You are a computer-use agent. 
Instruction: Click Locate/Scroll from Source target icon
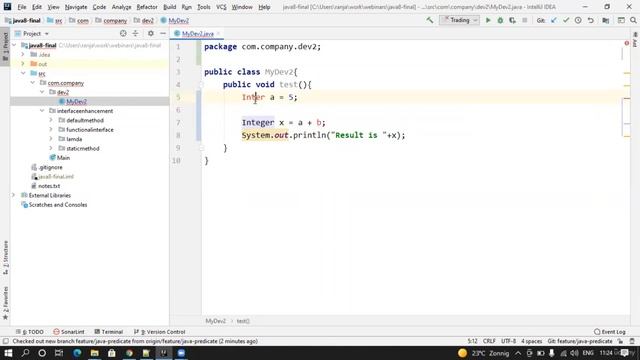123,33
